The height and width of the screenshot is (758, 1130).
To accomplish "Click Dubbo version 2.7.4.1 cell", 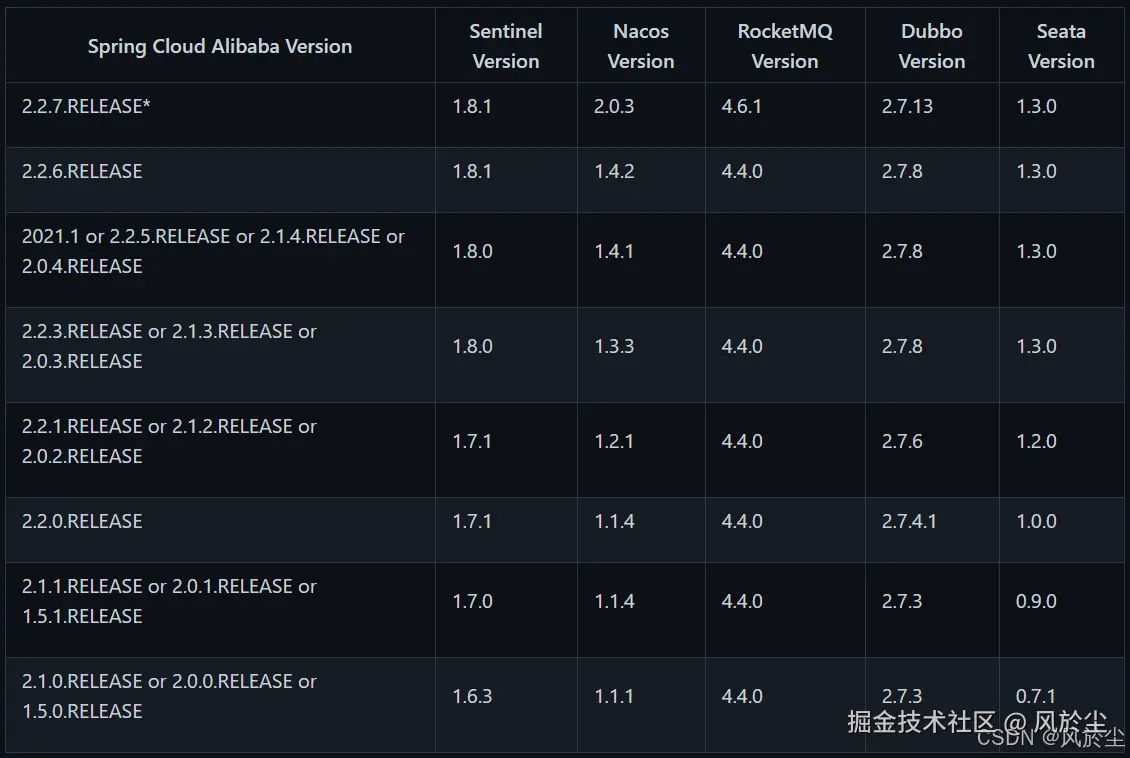I will coord(909,521).
